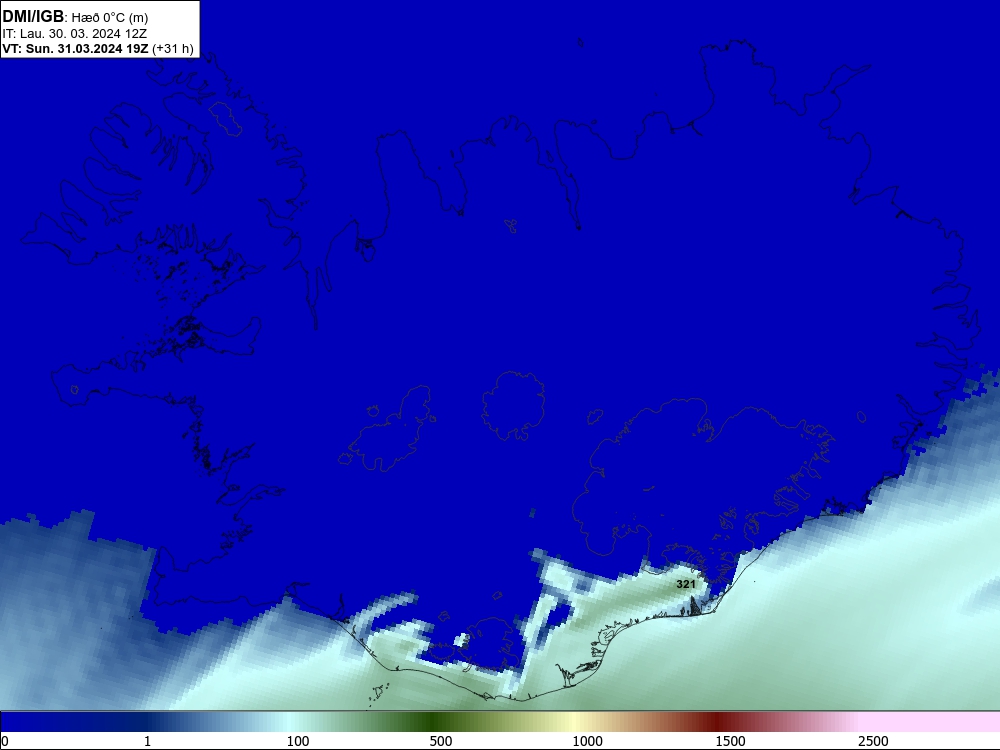
Task: Click the 0 label on the color scale
Action: [5, 741]
